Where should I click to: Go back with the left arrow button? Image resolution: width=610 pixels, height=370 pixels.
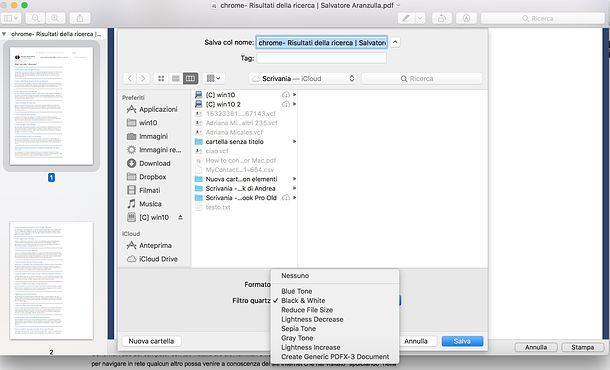coord(130,78)
